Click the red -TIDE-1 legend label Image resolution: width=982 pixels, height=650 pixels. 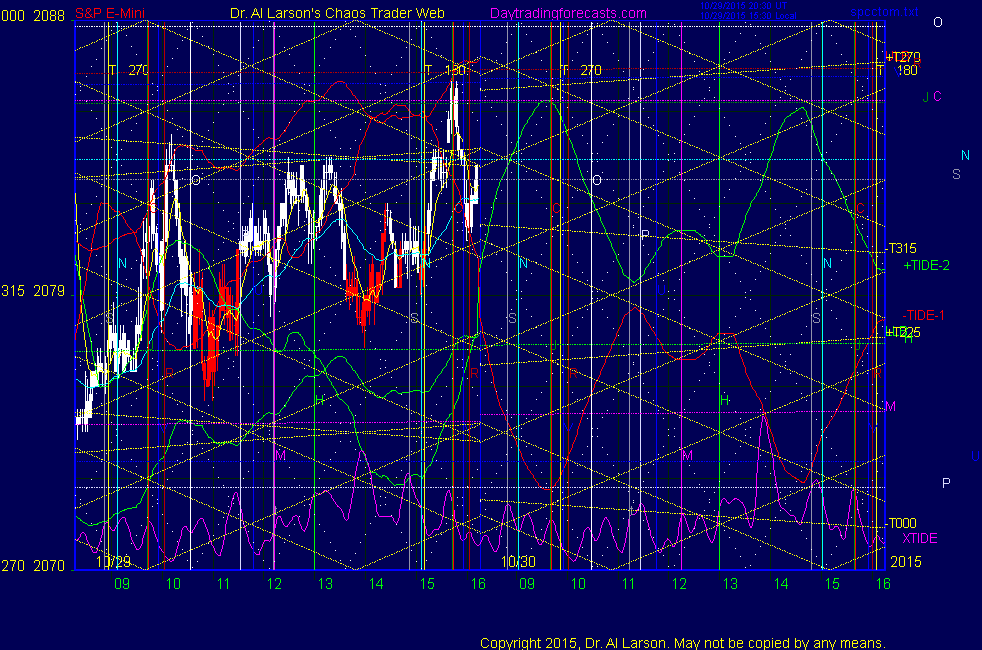point(923,315)
